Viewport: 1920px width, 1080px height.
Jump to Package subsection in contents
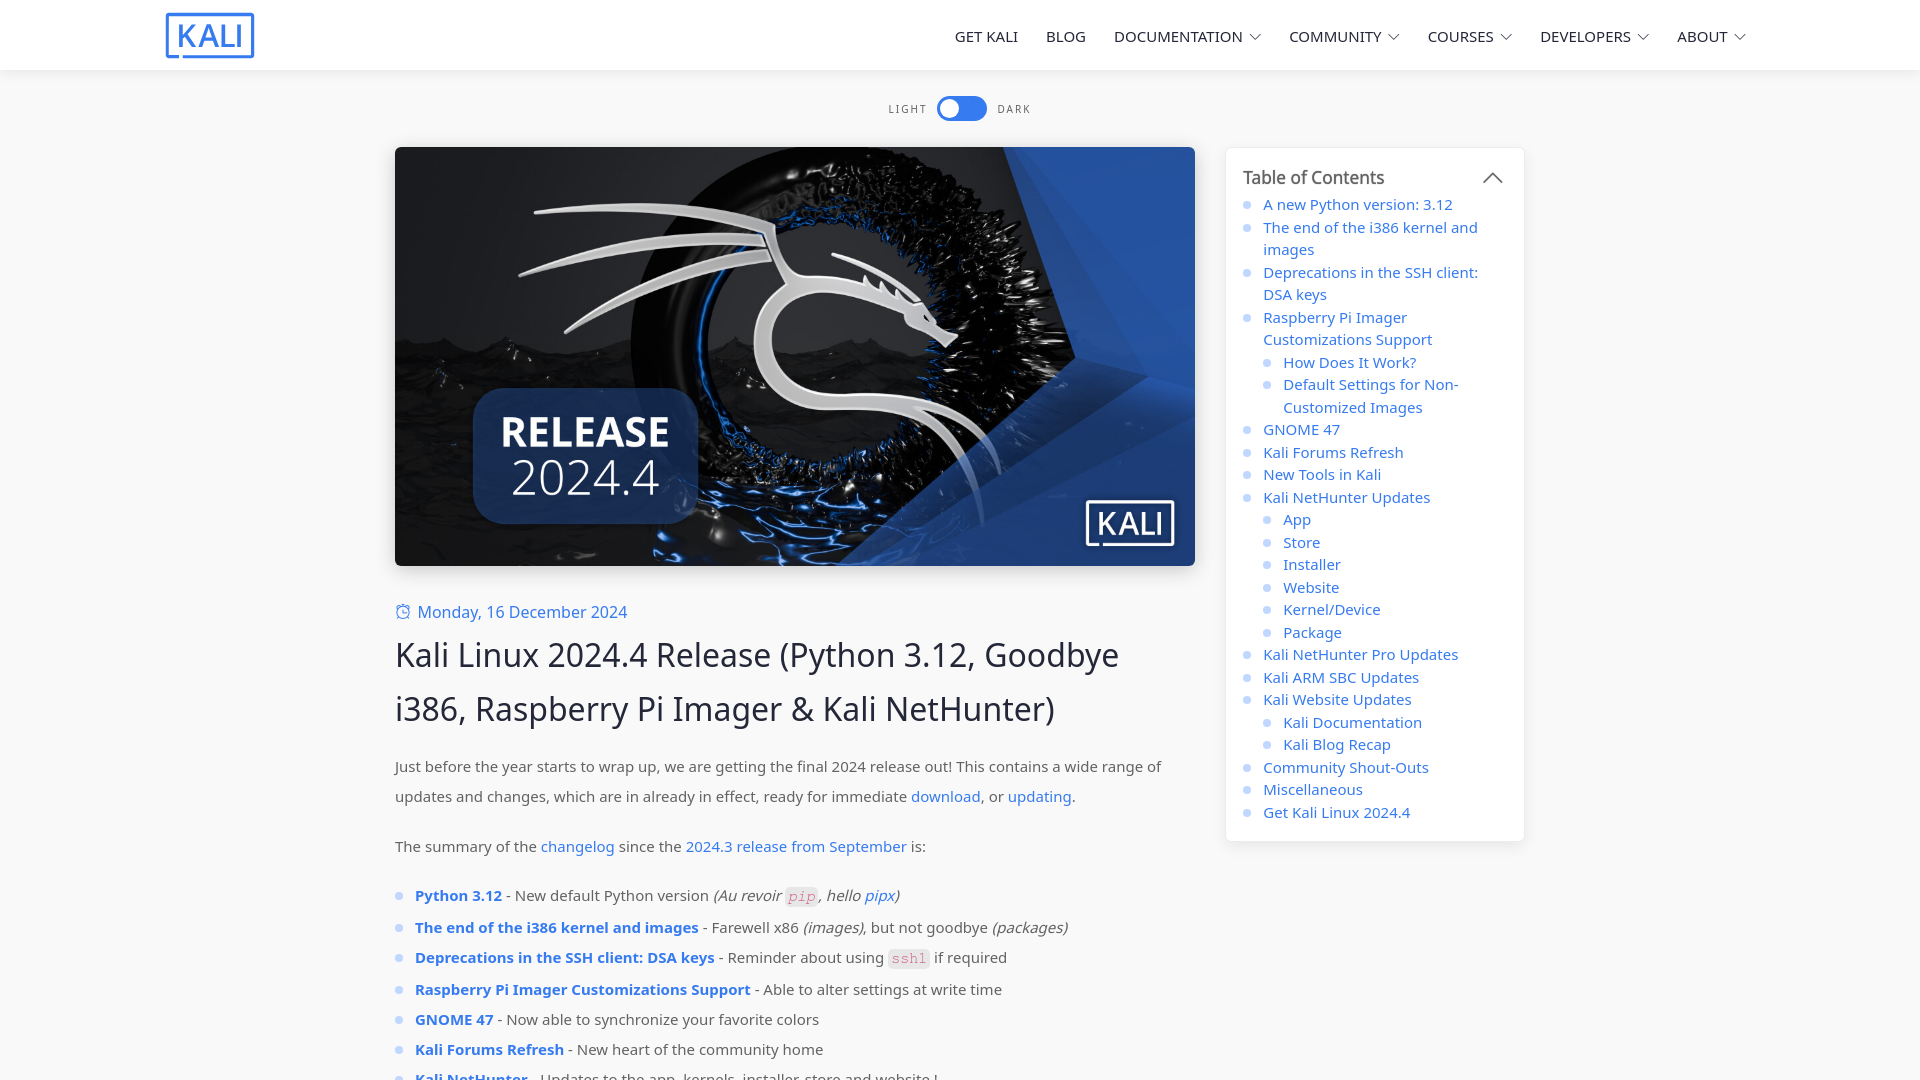[x=1312, y=633]
